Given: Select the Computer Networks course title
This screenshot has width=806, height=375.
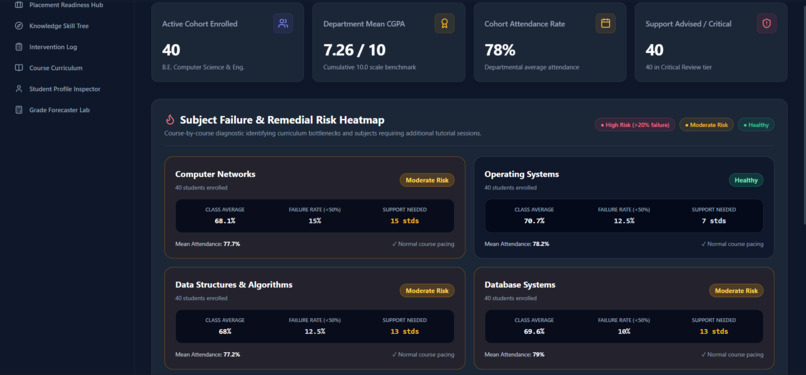Looking at the screenshot, I should [x=215, y=174].
